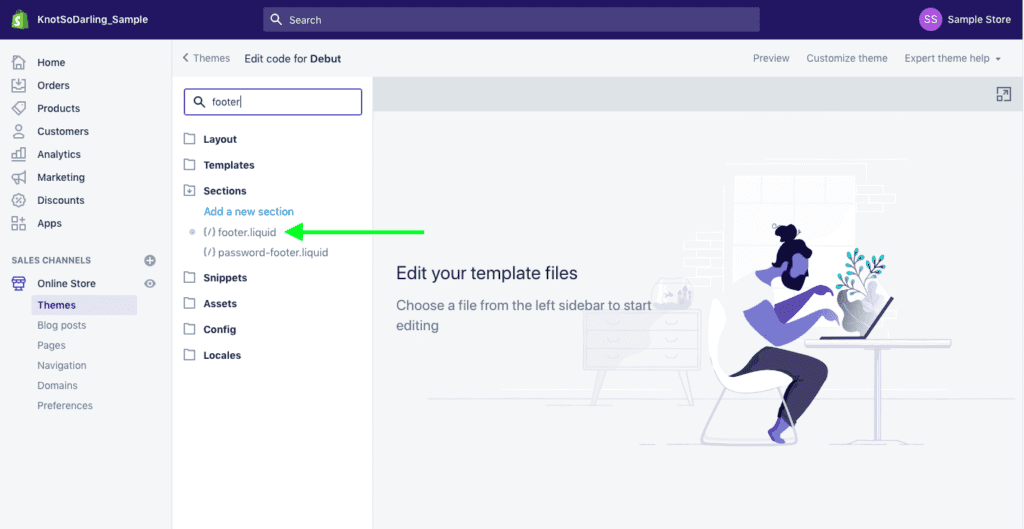Image resolution: width=1024 pixels, height=529 pixels.
Task: Click the Discounts badge icon
Action: point(19,200)
